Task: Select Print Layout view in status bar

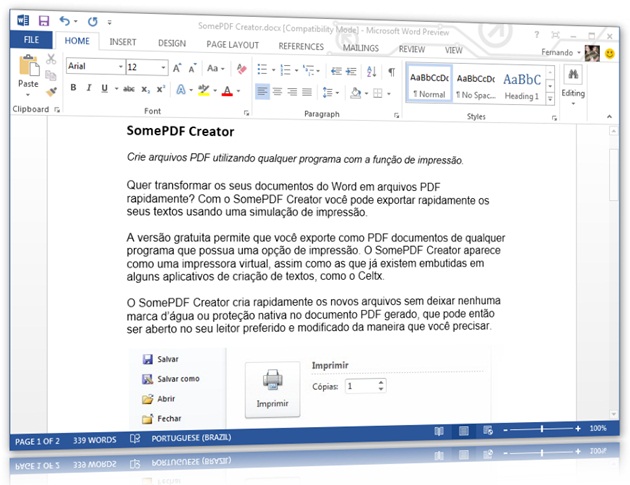Action: tap(464, 431)
